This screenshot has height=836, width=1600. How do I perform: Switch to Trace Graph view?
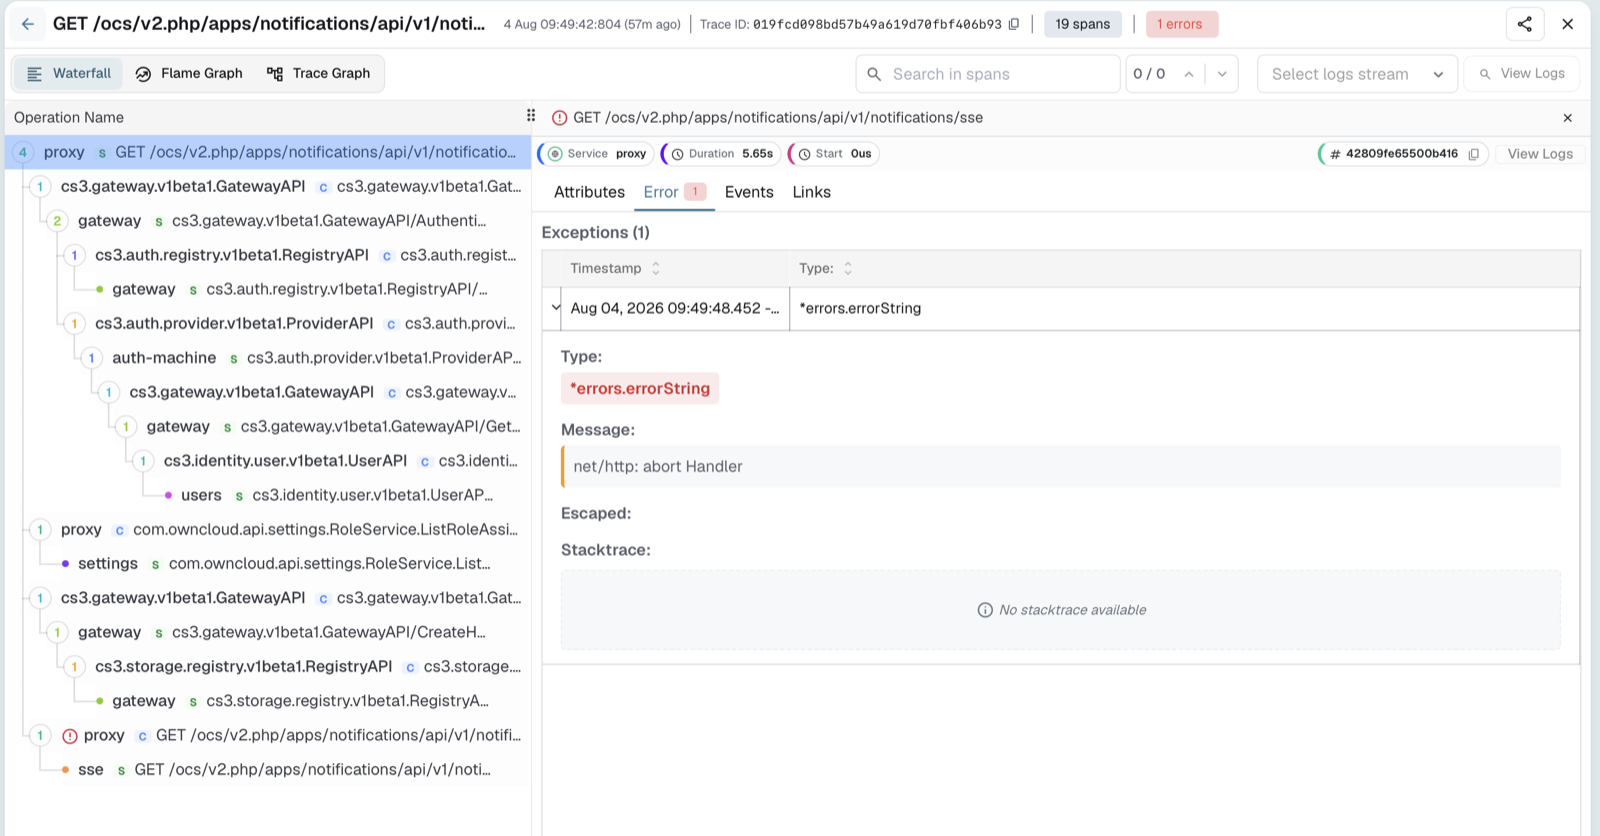point(319,74)
